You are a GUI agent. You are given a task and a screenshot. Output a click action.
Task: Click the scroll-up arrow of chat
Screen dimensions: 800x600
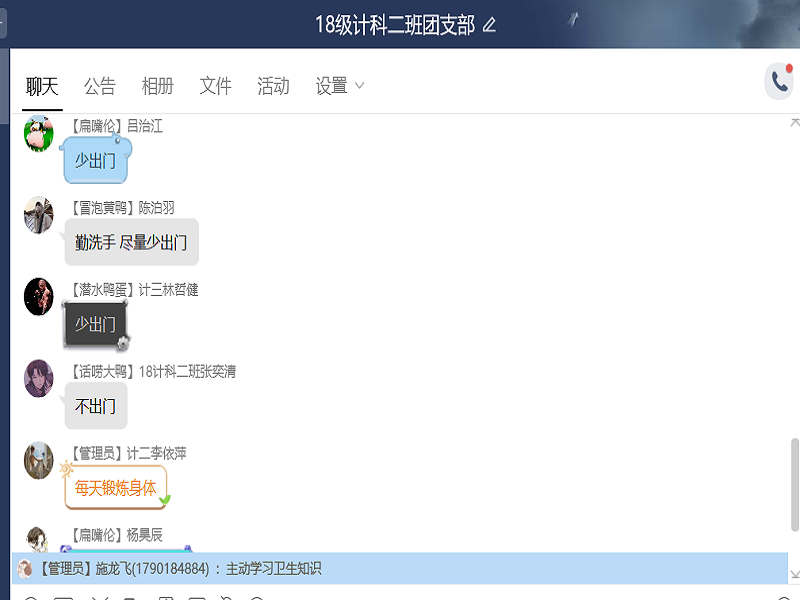794,122
